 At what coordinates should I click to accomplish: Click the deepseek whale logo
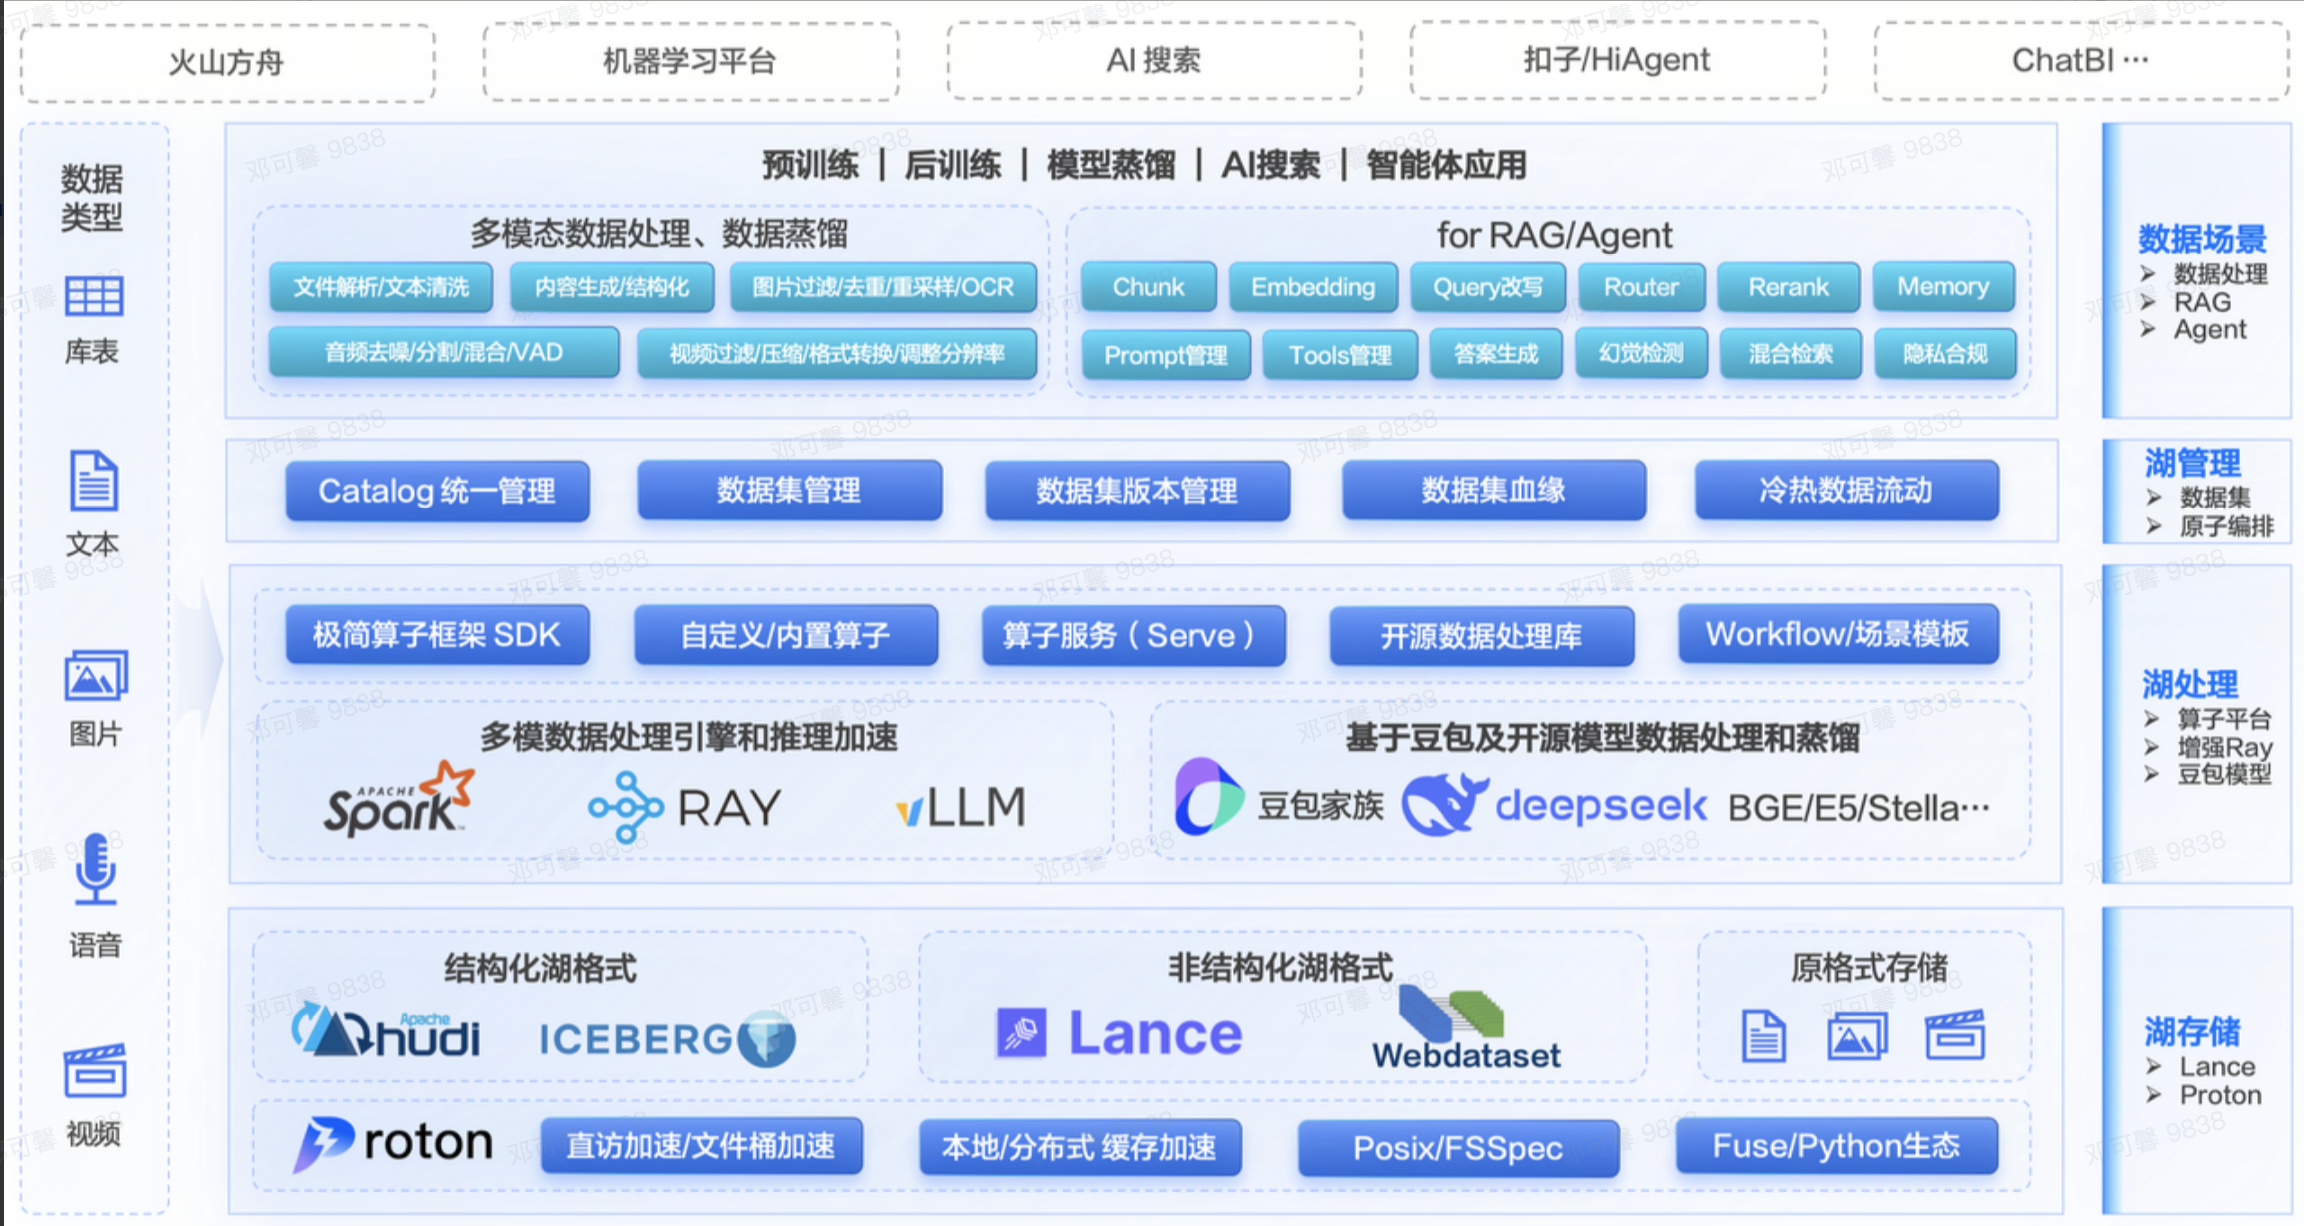click(1443, 804)
